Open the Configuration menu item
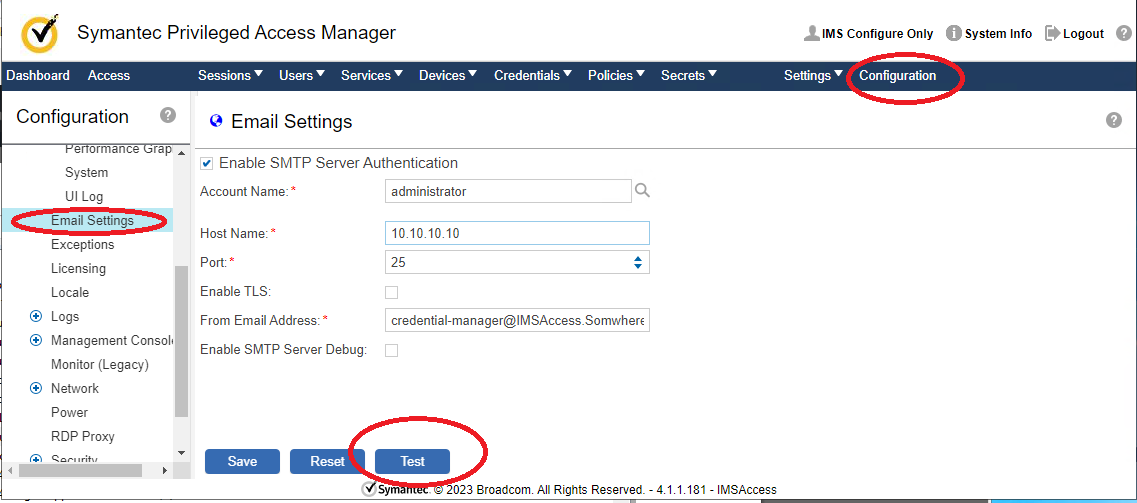 [898, 75]
